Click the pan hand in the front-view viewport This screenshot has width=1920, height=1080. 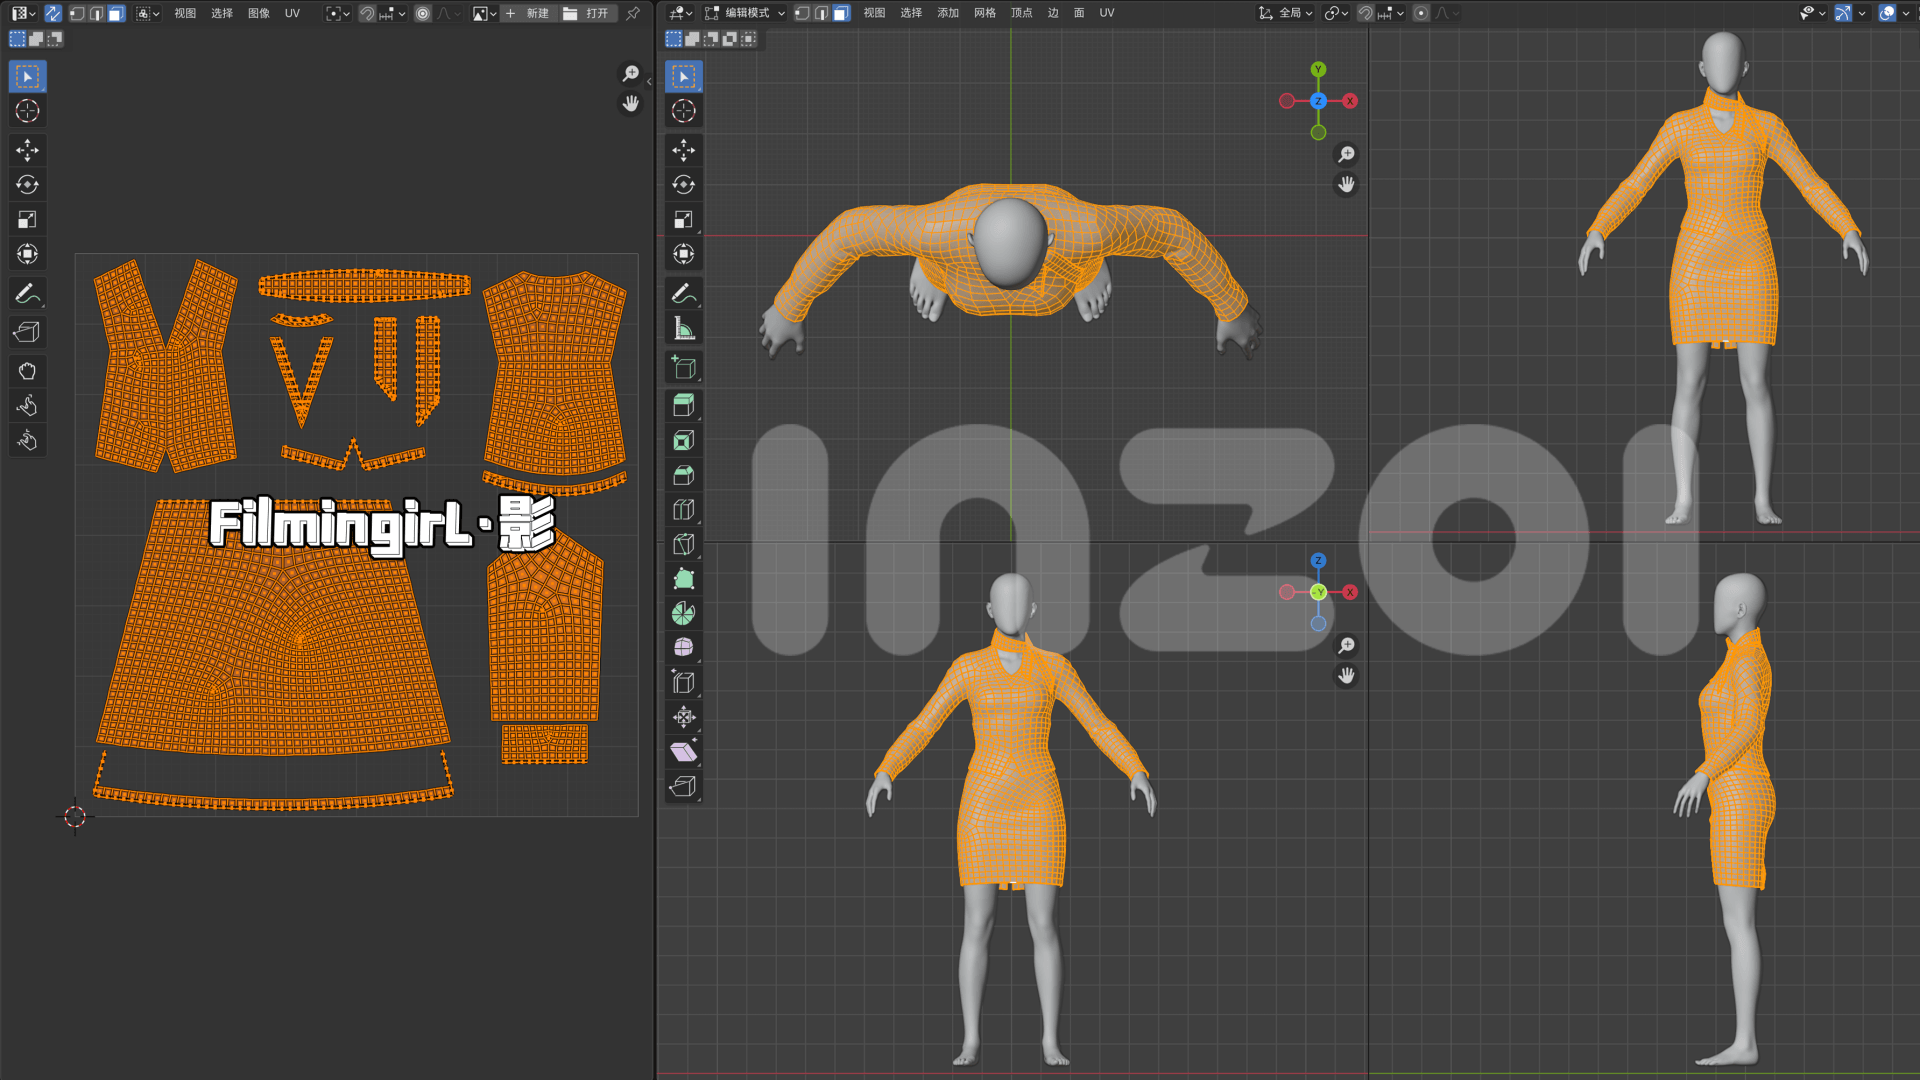[x=1347, y=676]
